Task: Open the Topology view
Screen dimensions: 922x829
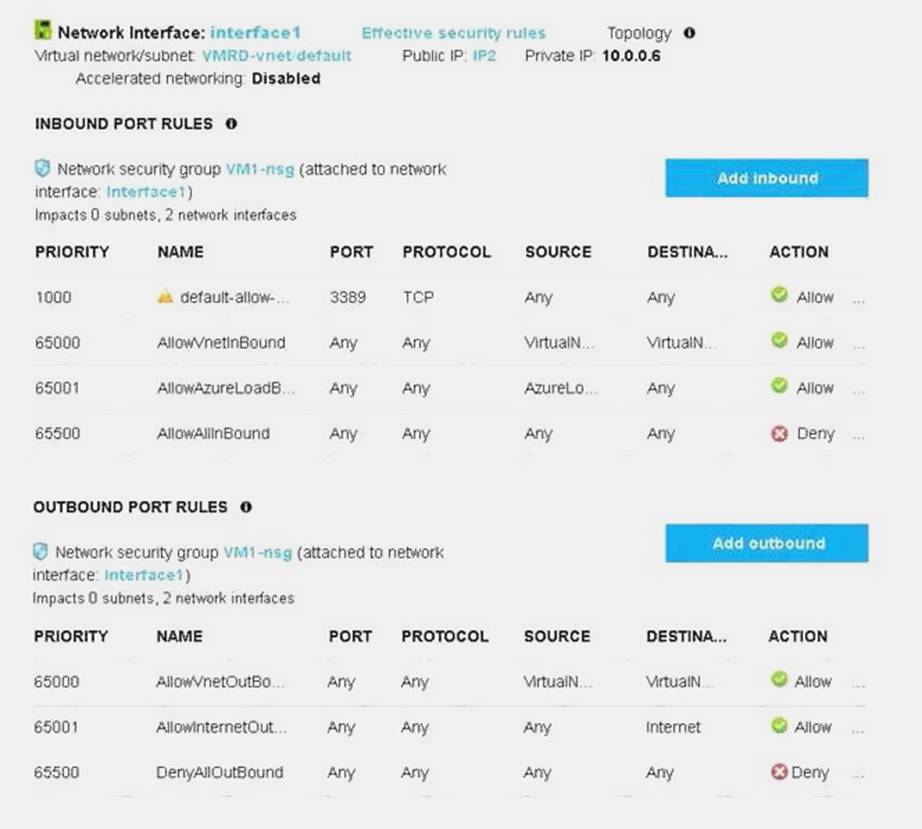Action: pos(639,33)
